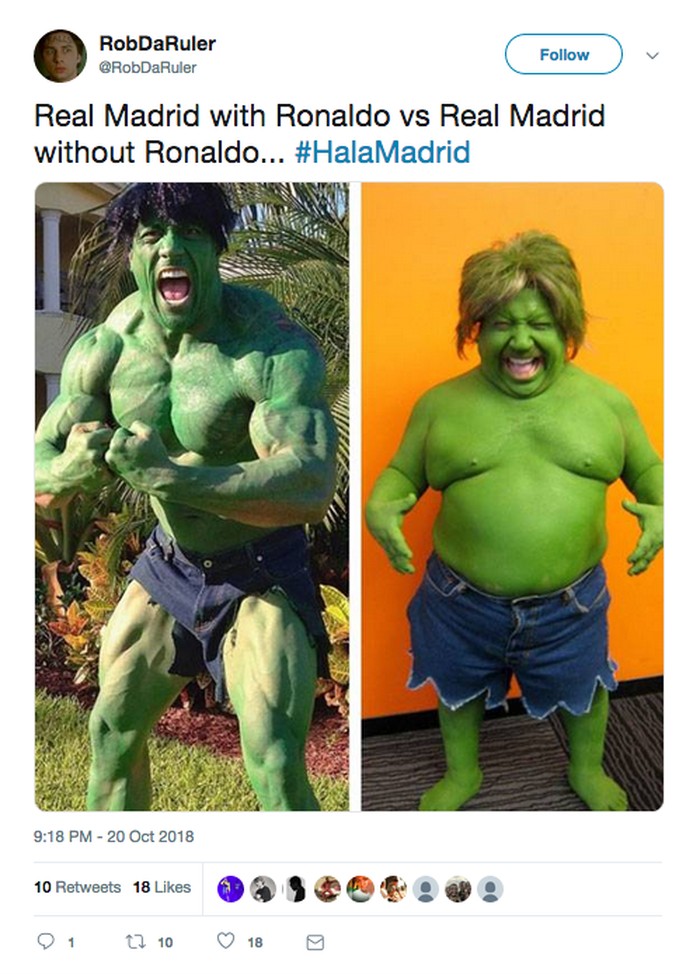Open the orange background Hulk photo
This screenshot has height=974, width=700.
click(x=512, y=496)
